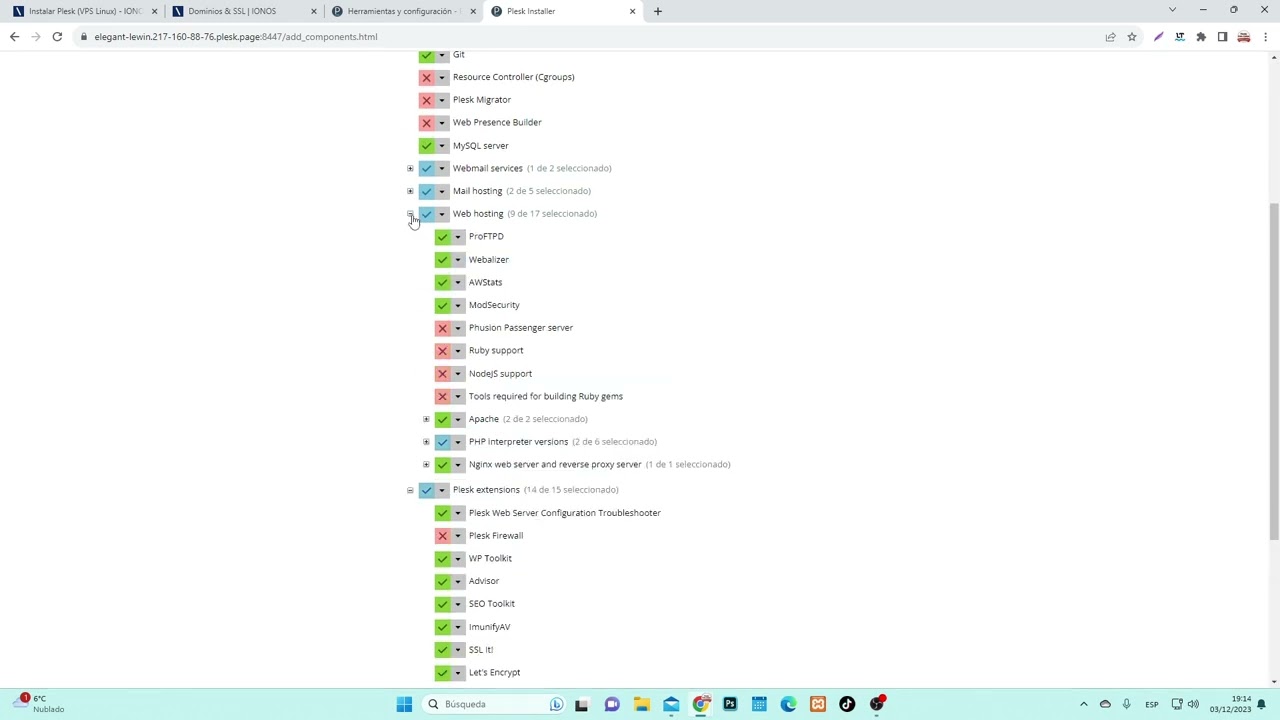
Task: Toggle the Plesk Migrator status box
Action: [x=427, y=100]
